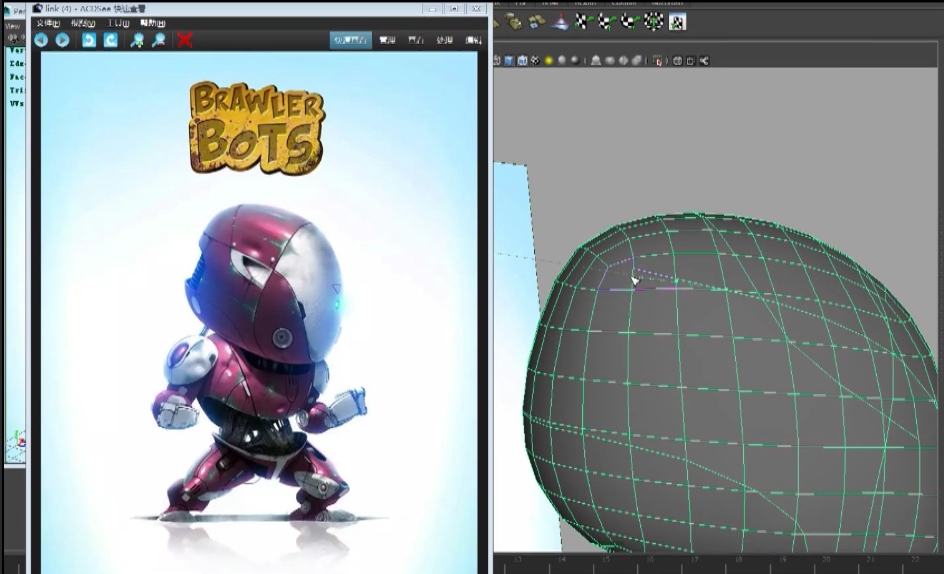Click the olive cubes combine shelf icon
944x574 pixels.
(514, 22)
